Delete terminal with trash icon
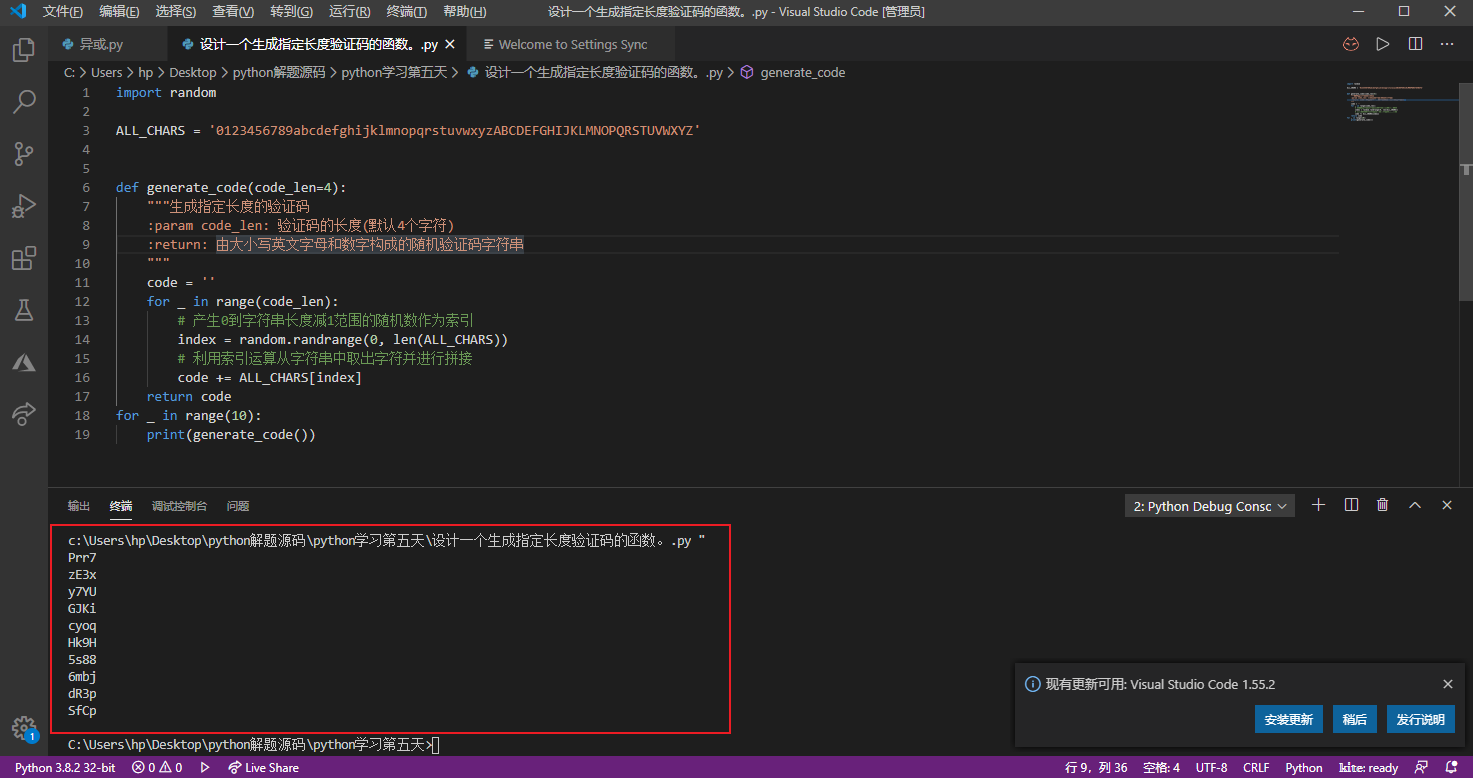1473x778 pixels. (1382, 506)
